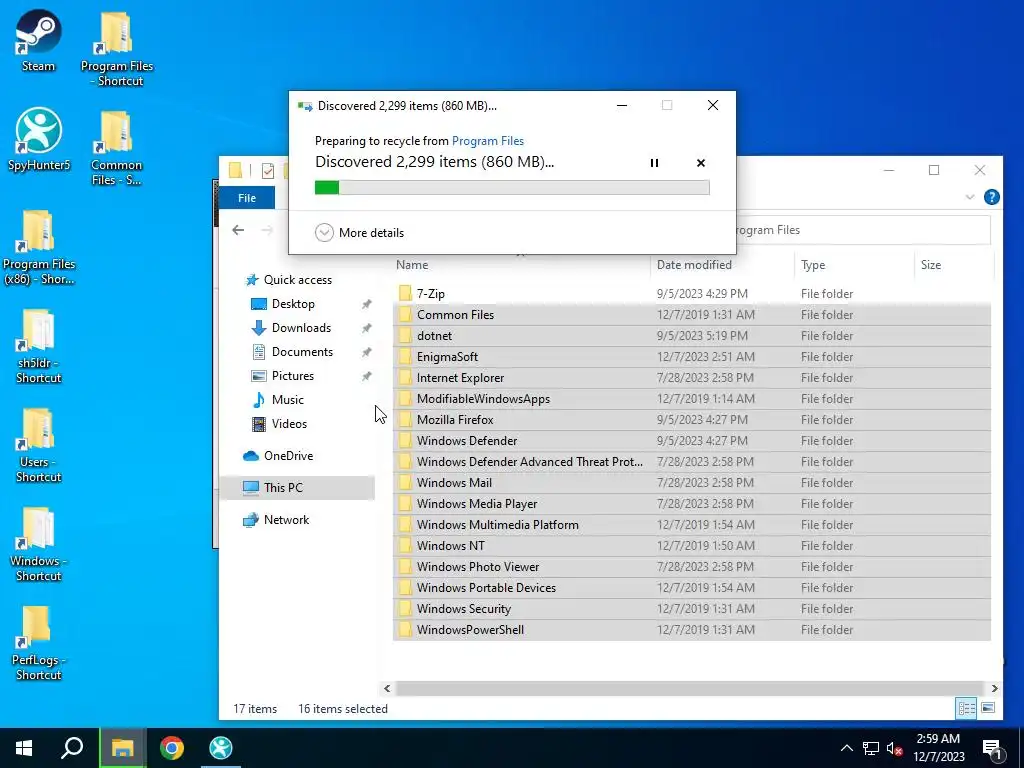Open Explorer help question mark icon
Screen dimensions: 1024x768
pyautogui.click(x=991, y=197)
